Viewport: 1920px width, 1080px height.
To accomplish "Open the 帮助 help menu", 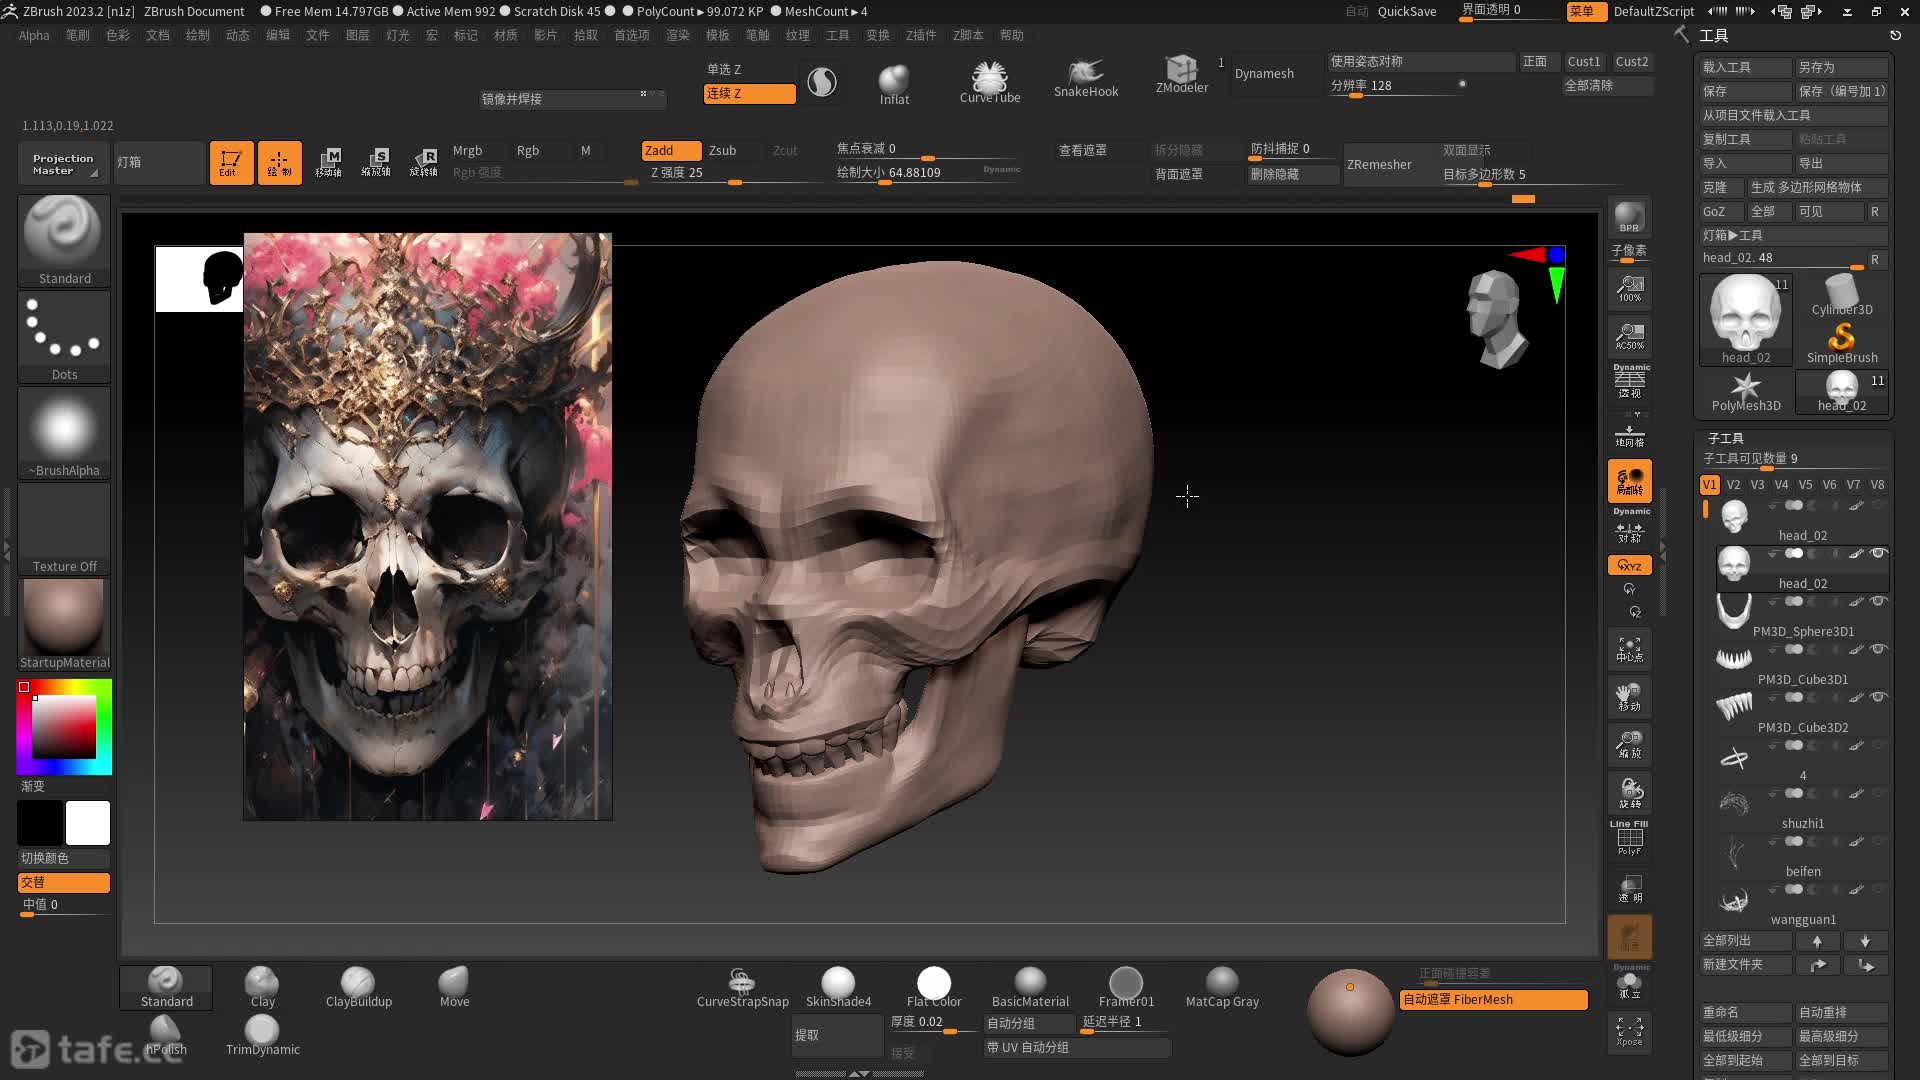I will tap(1012, 35).
